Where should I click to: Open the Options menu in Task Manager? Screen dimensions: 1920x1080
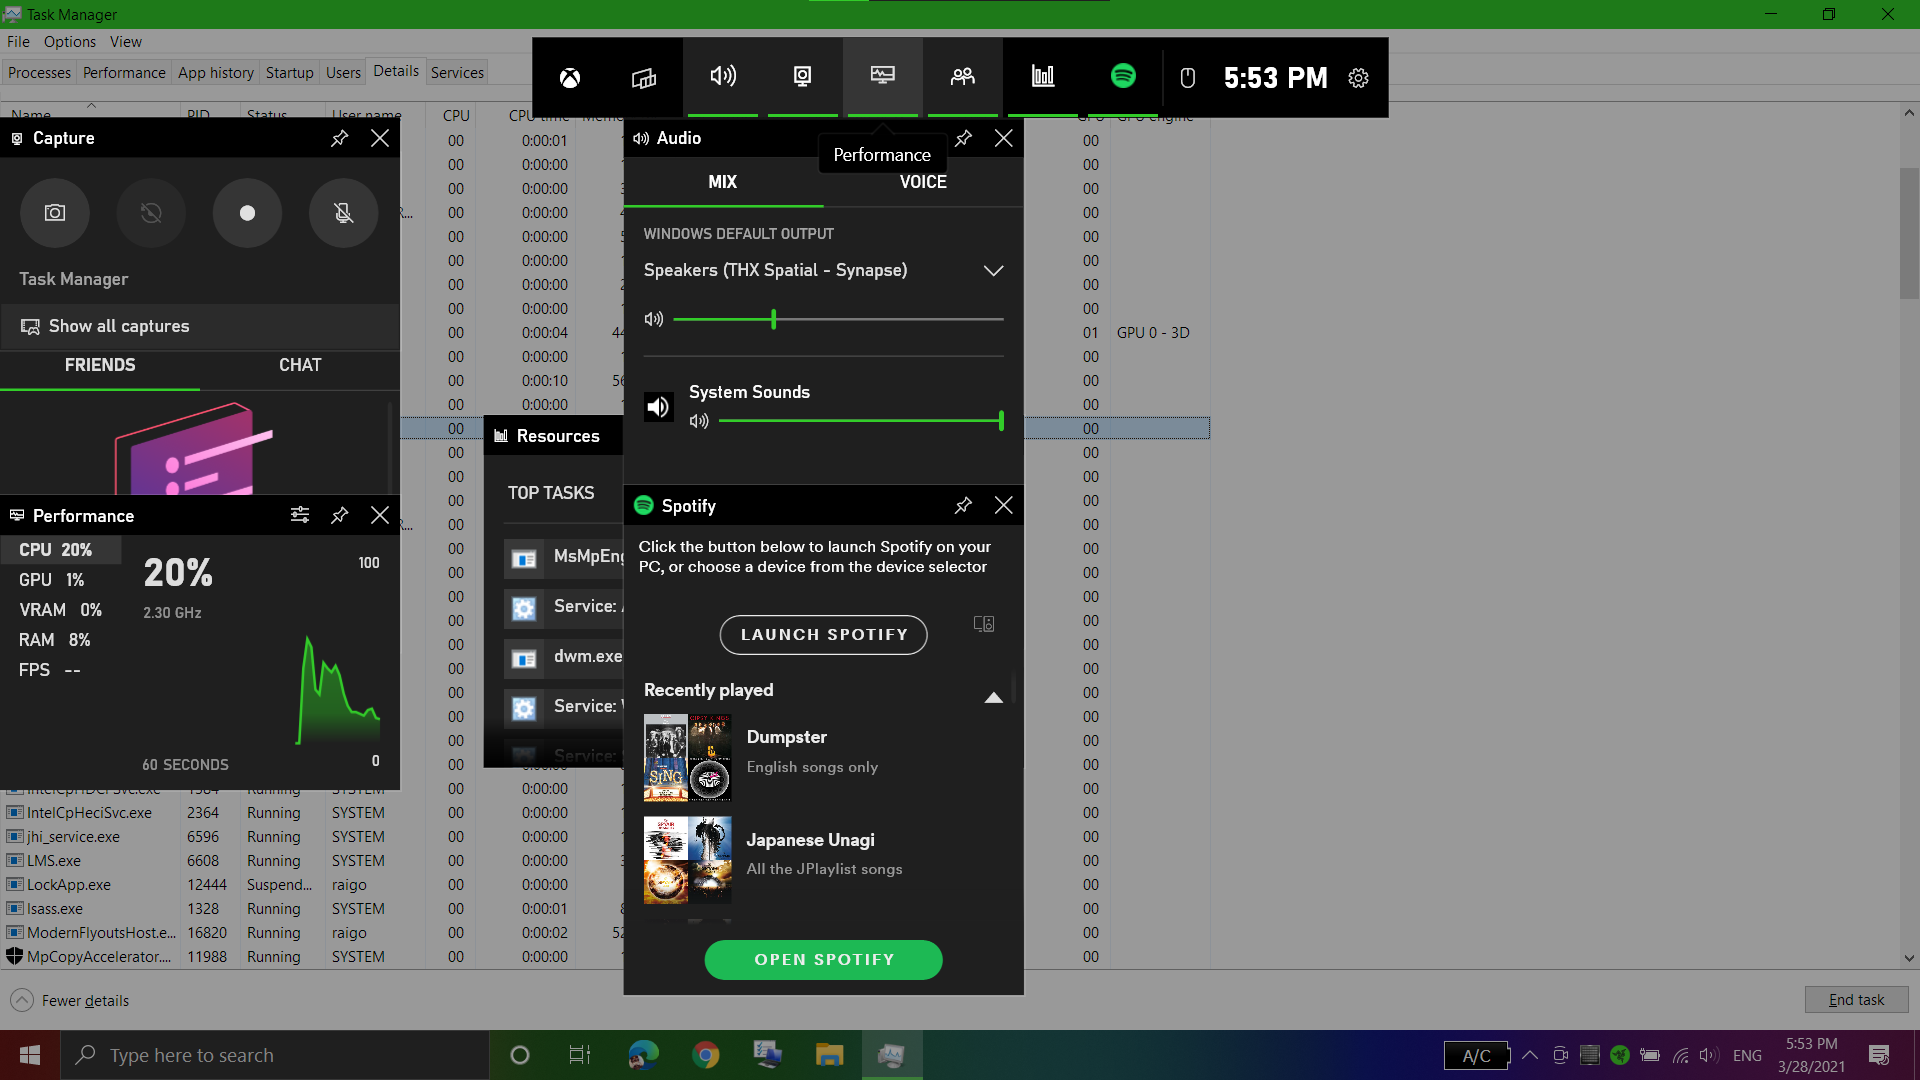pos(69,41)
